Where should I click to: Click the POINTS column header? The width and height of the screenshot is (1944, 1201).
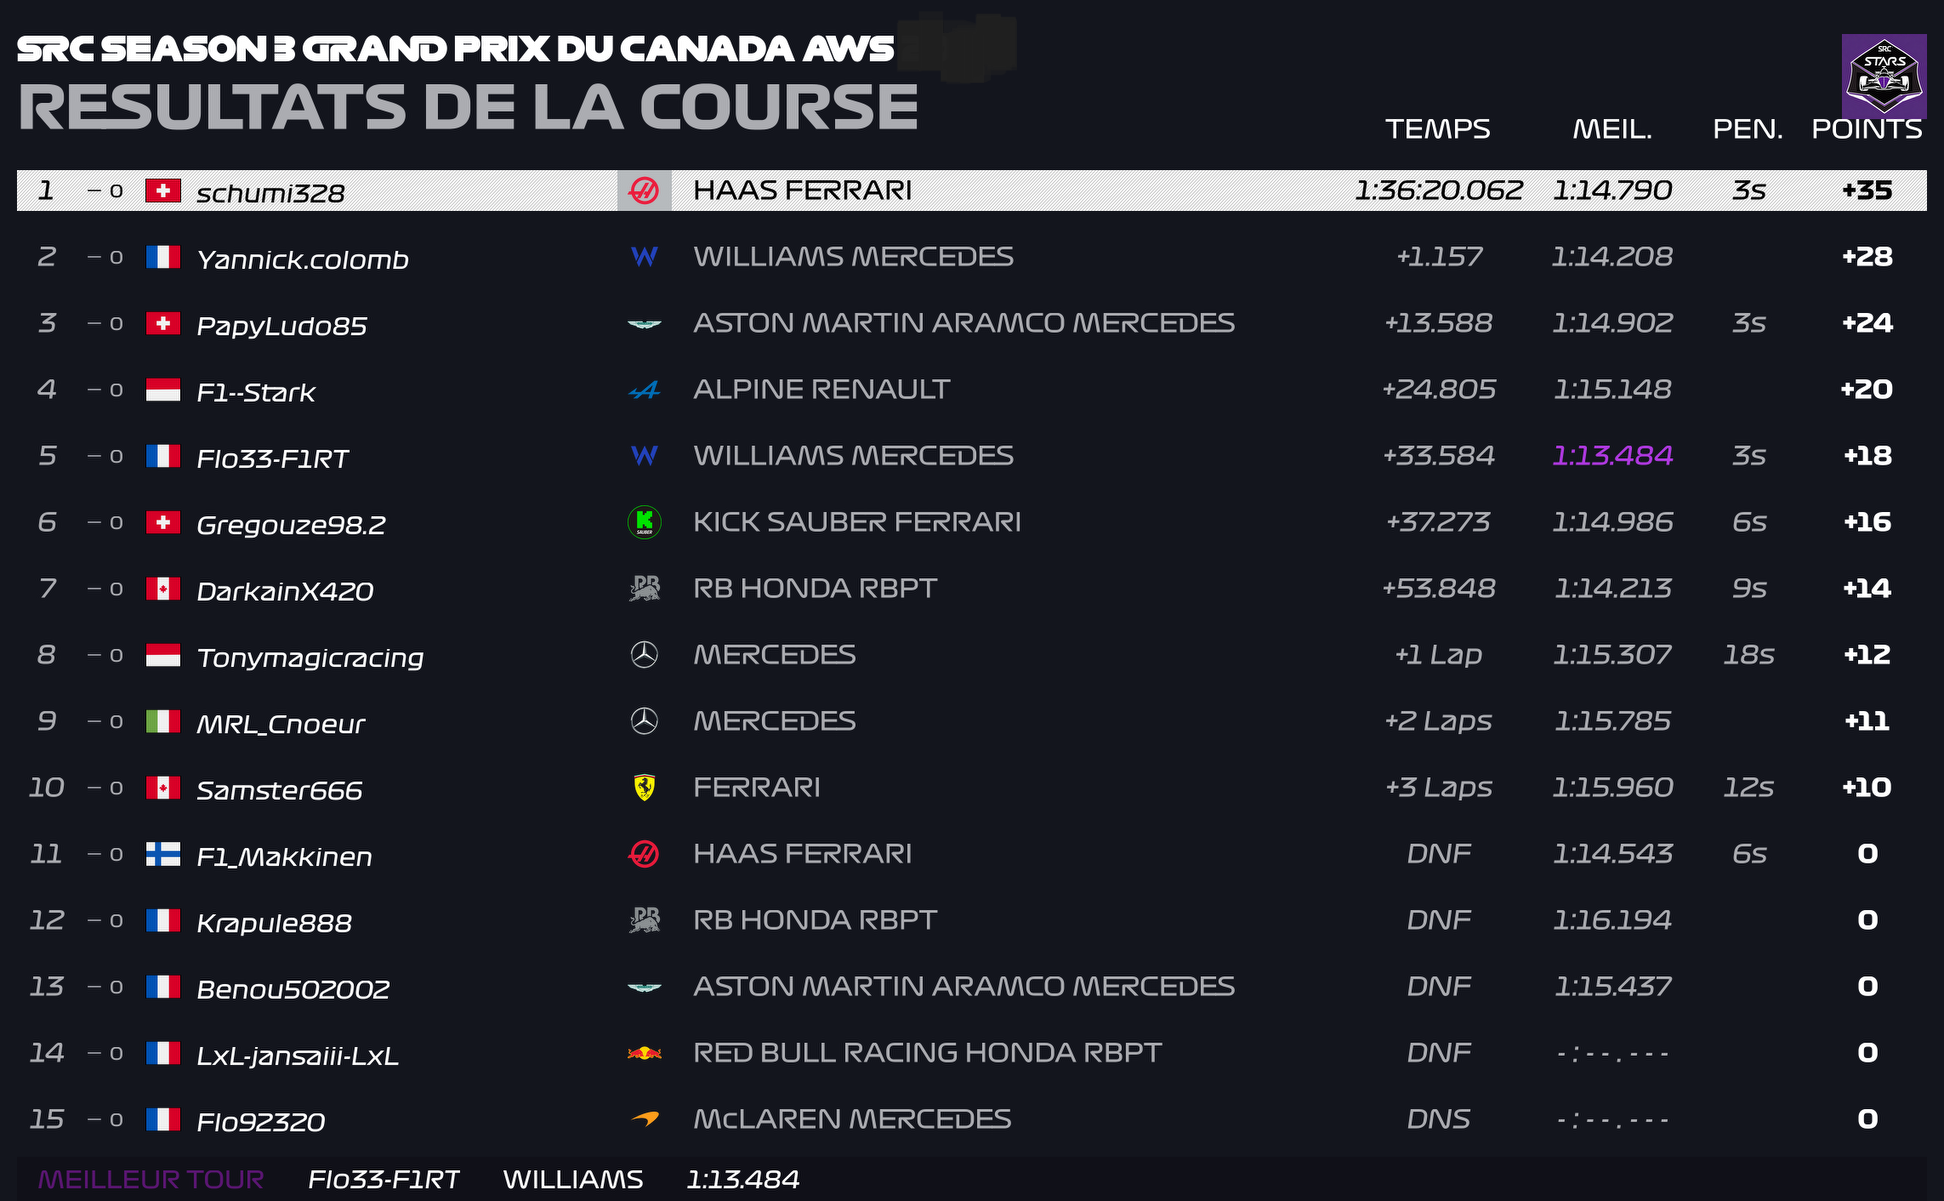[x=1866, y=129]
